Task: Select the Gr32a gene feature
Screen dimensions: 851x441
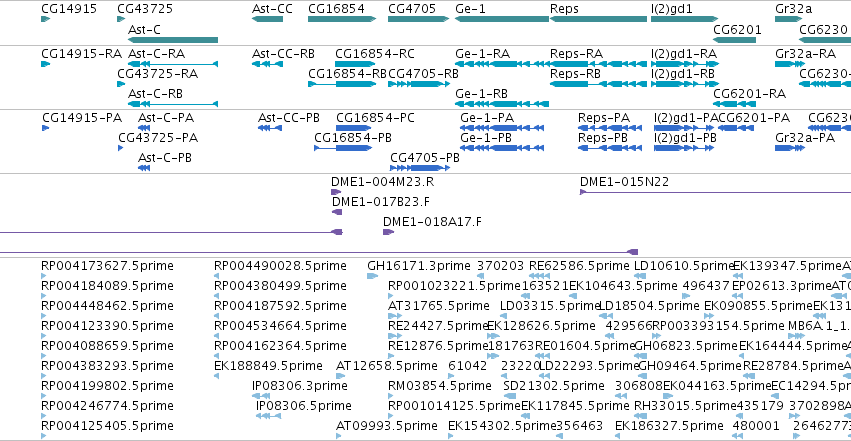Action: pyautogui.click(x=789, y=19)
